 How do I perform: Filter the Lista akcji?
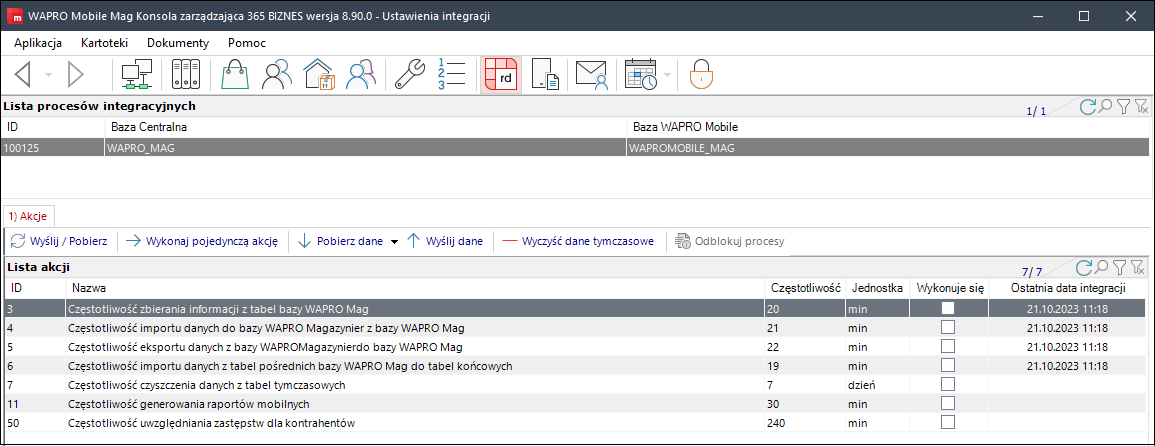click(x=1119, y=268)
